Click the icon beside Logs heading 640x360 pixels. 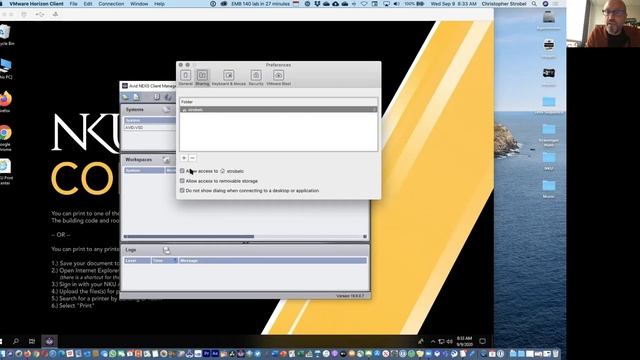[166, 250]
